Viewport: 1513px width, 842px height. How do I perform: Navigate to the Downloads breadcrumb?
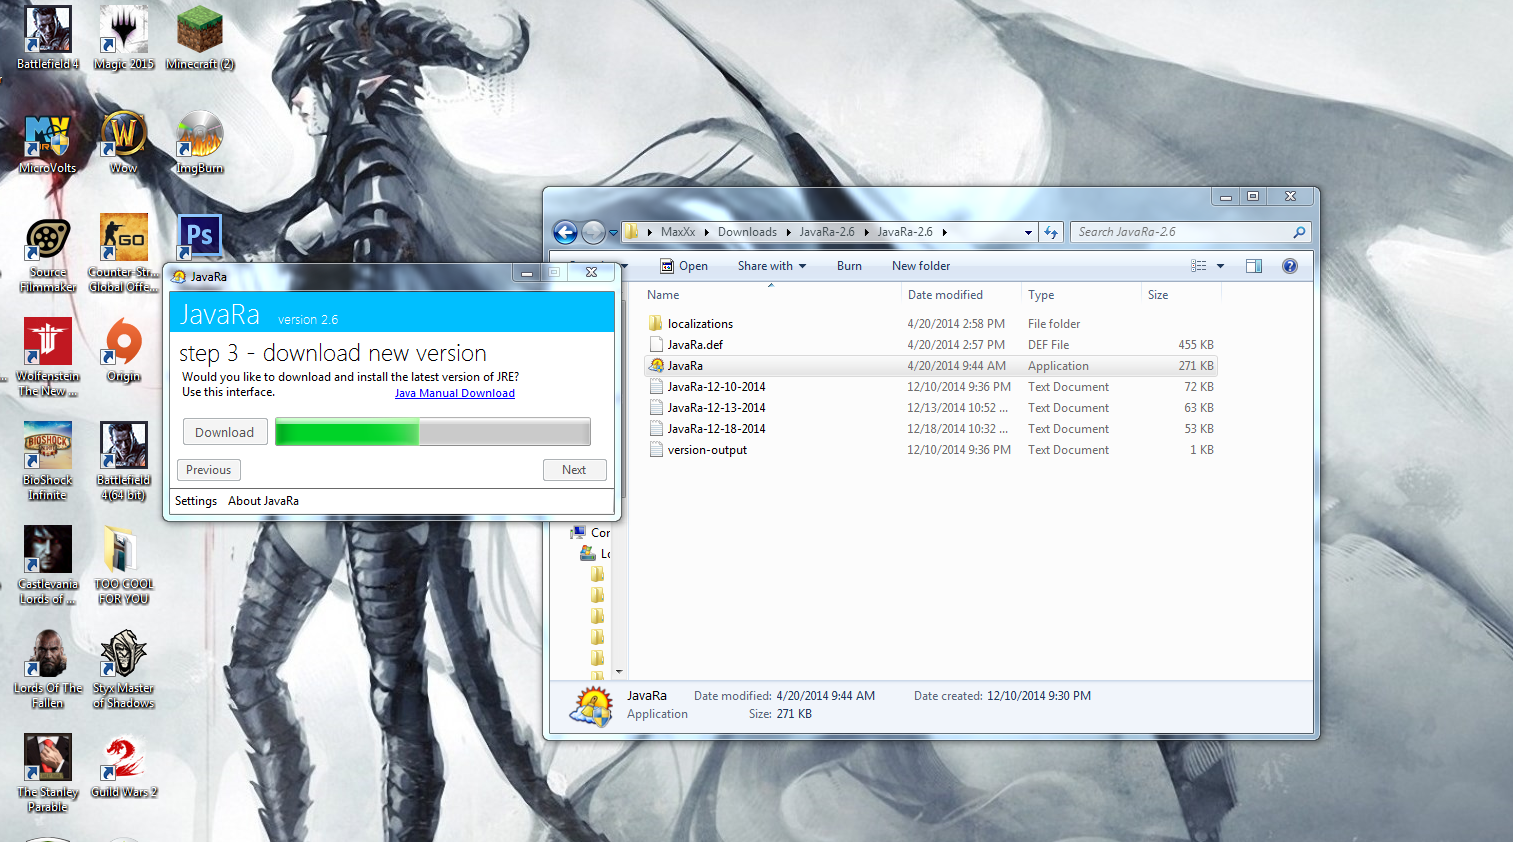[747, 232]
